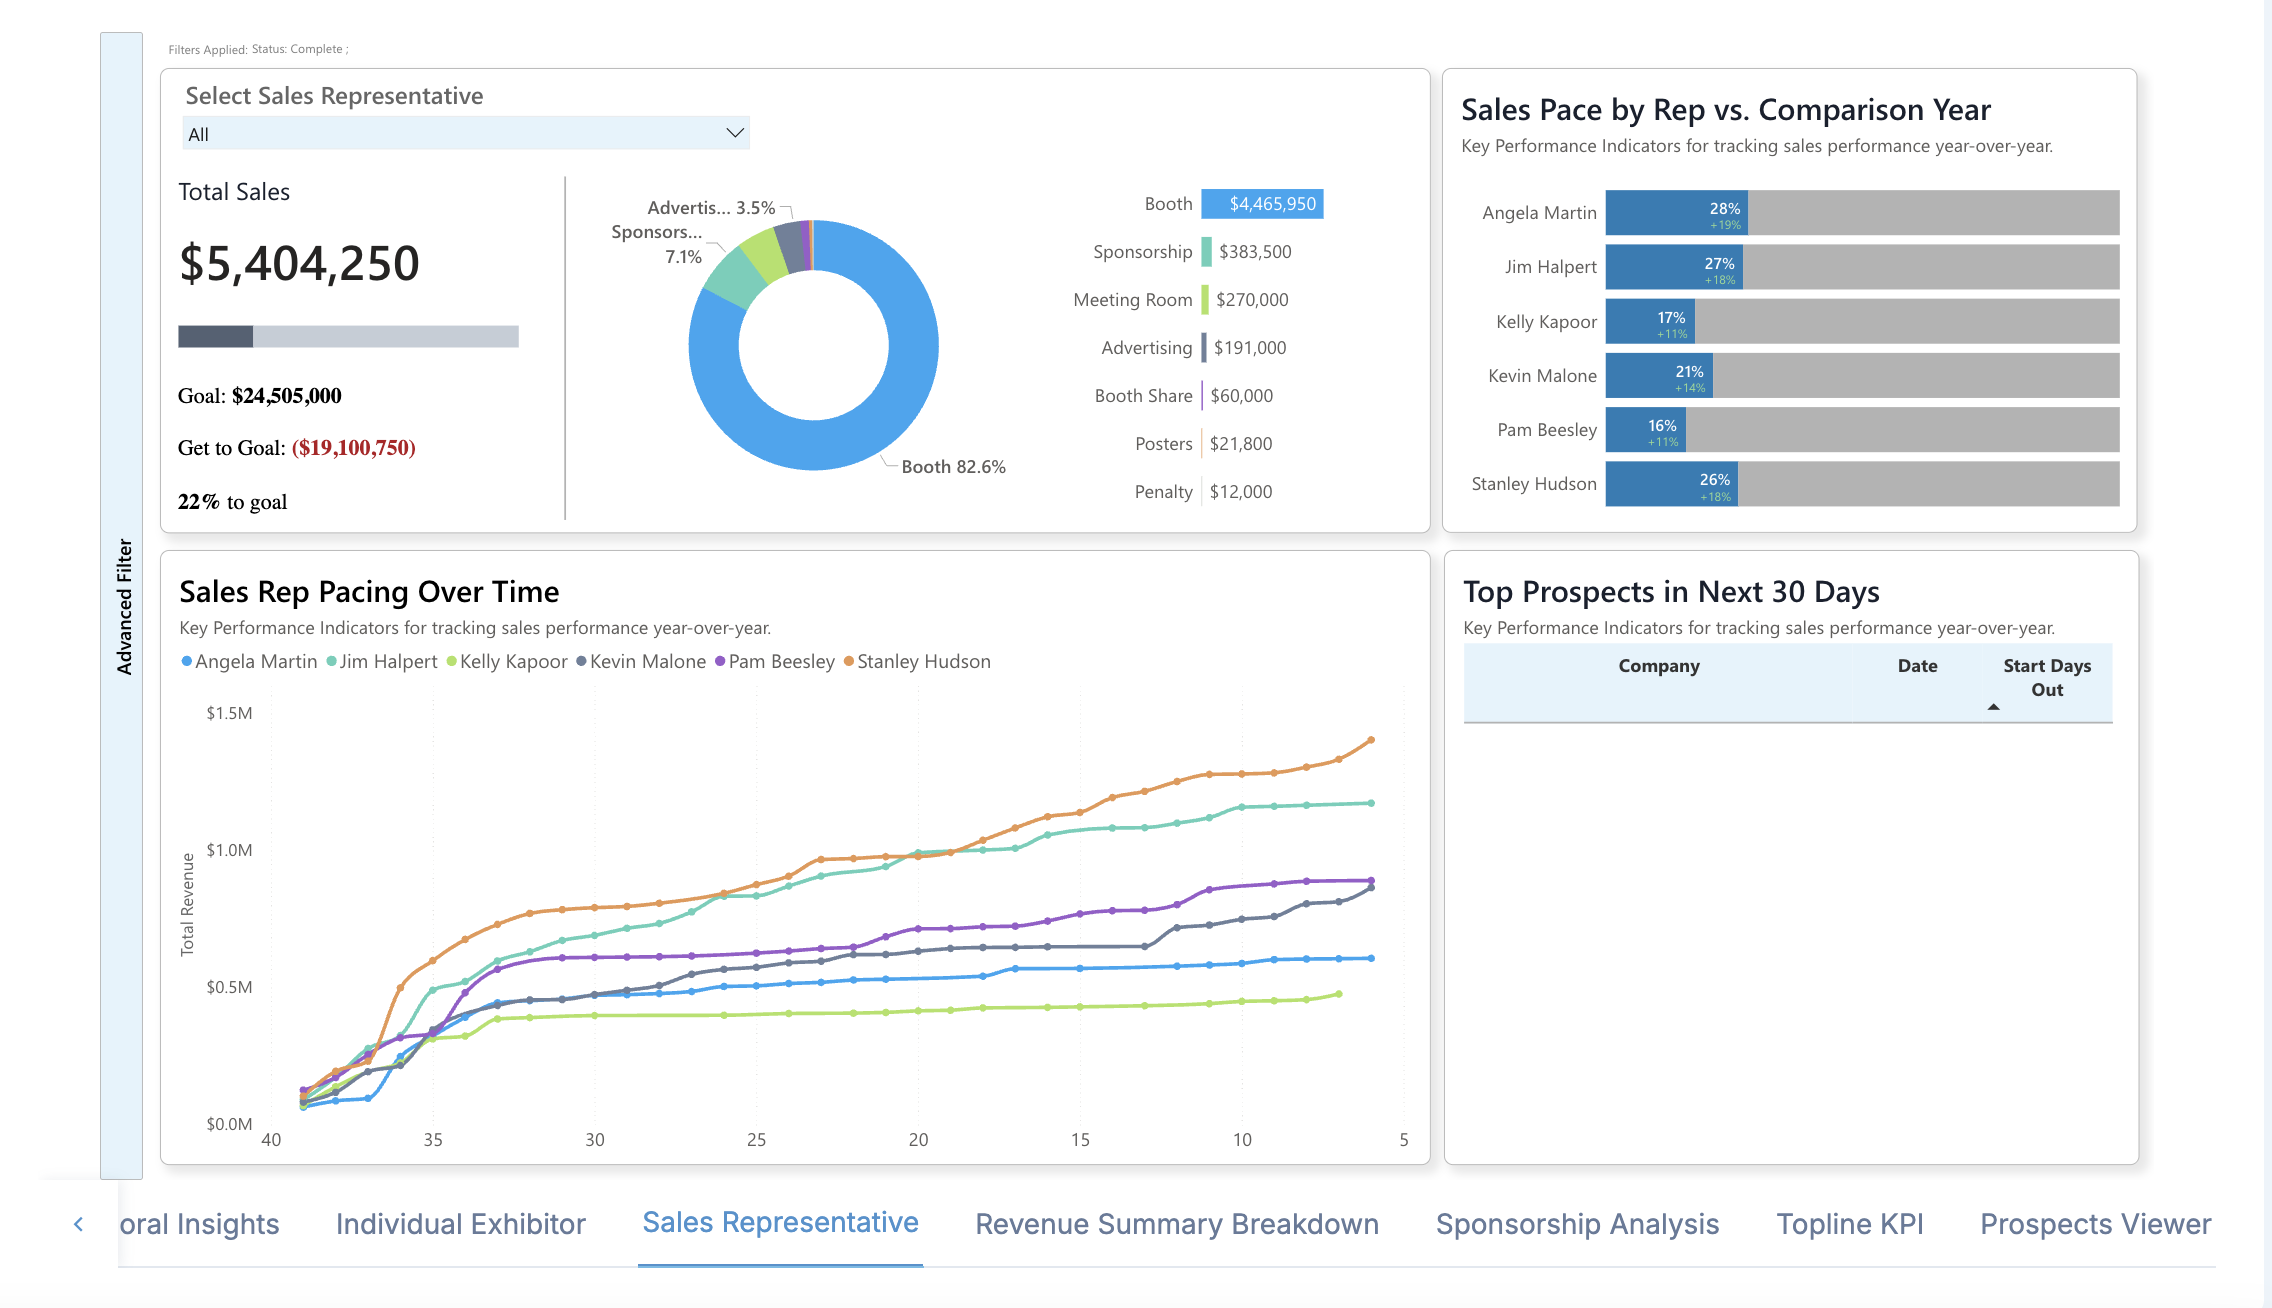Click the dropdown chevron next to All
The width and height of the screenshot is (2272, 1308).
(735, 133)
